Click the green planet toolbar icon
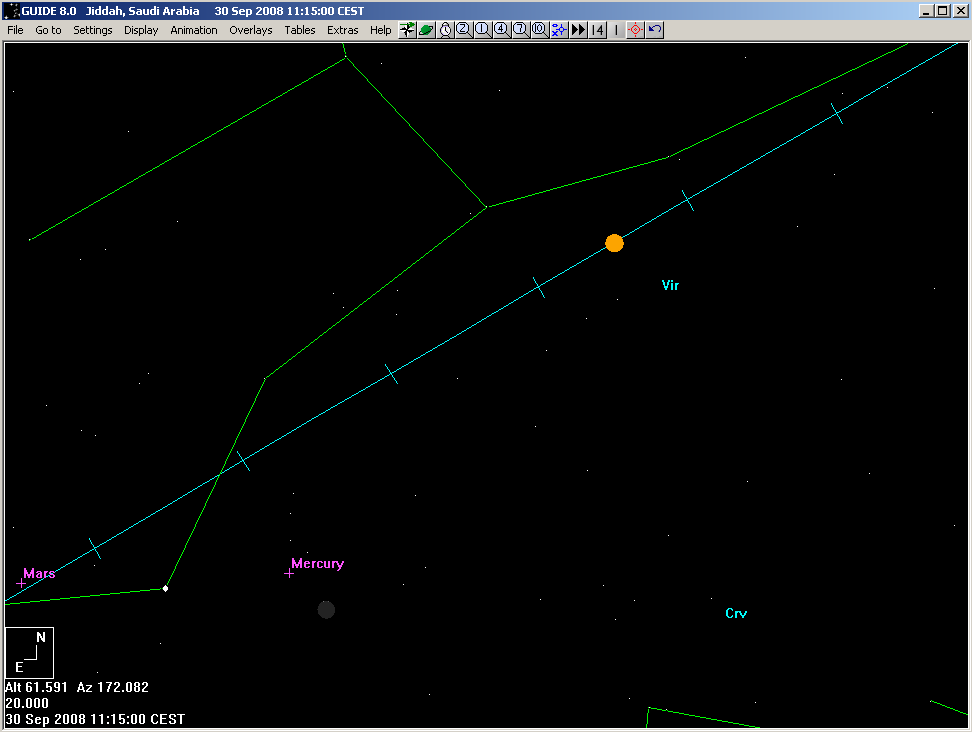Image resolution: width=972 pixels, height=732 pixels. tap(427, 30)
